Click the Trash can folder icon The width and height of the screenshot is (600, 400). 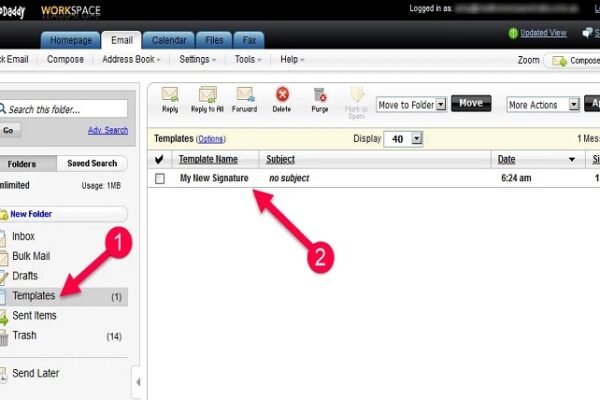[x=3, y=337]
